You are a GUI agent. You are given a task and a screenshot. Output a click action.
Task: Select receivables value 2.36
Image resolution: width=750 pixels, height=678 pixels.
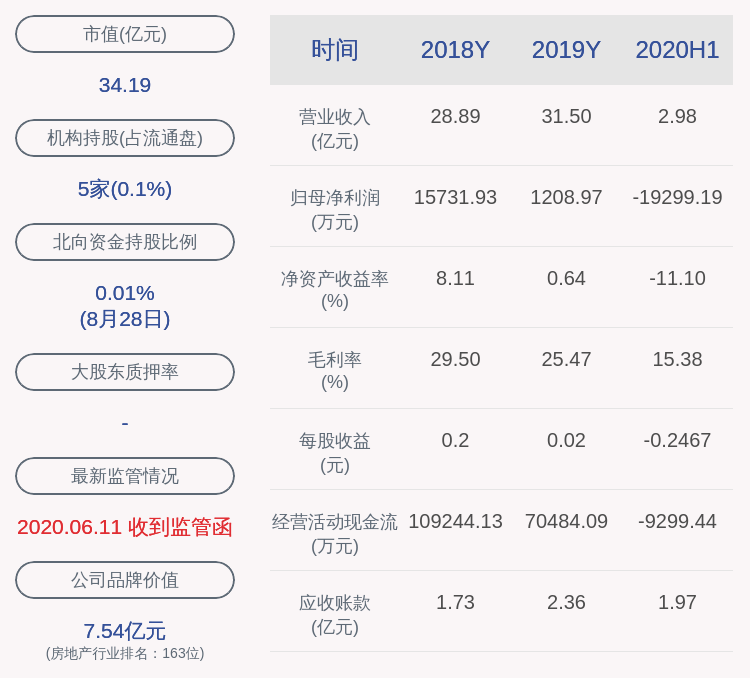coord(566,602)
